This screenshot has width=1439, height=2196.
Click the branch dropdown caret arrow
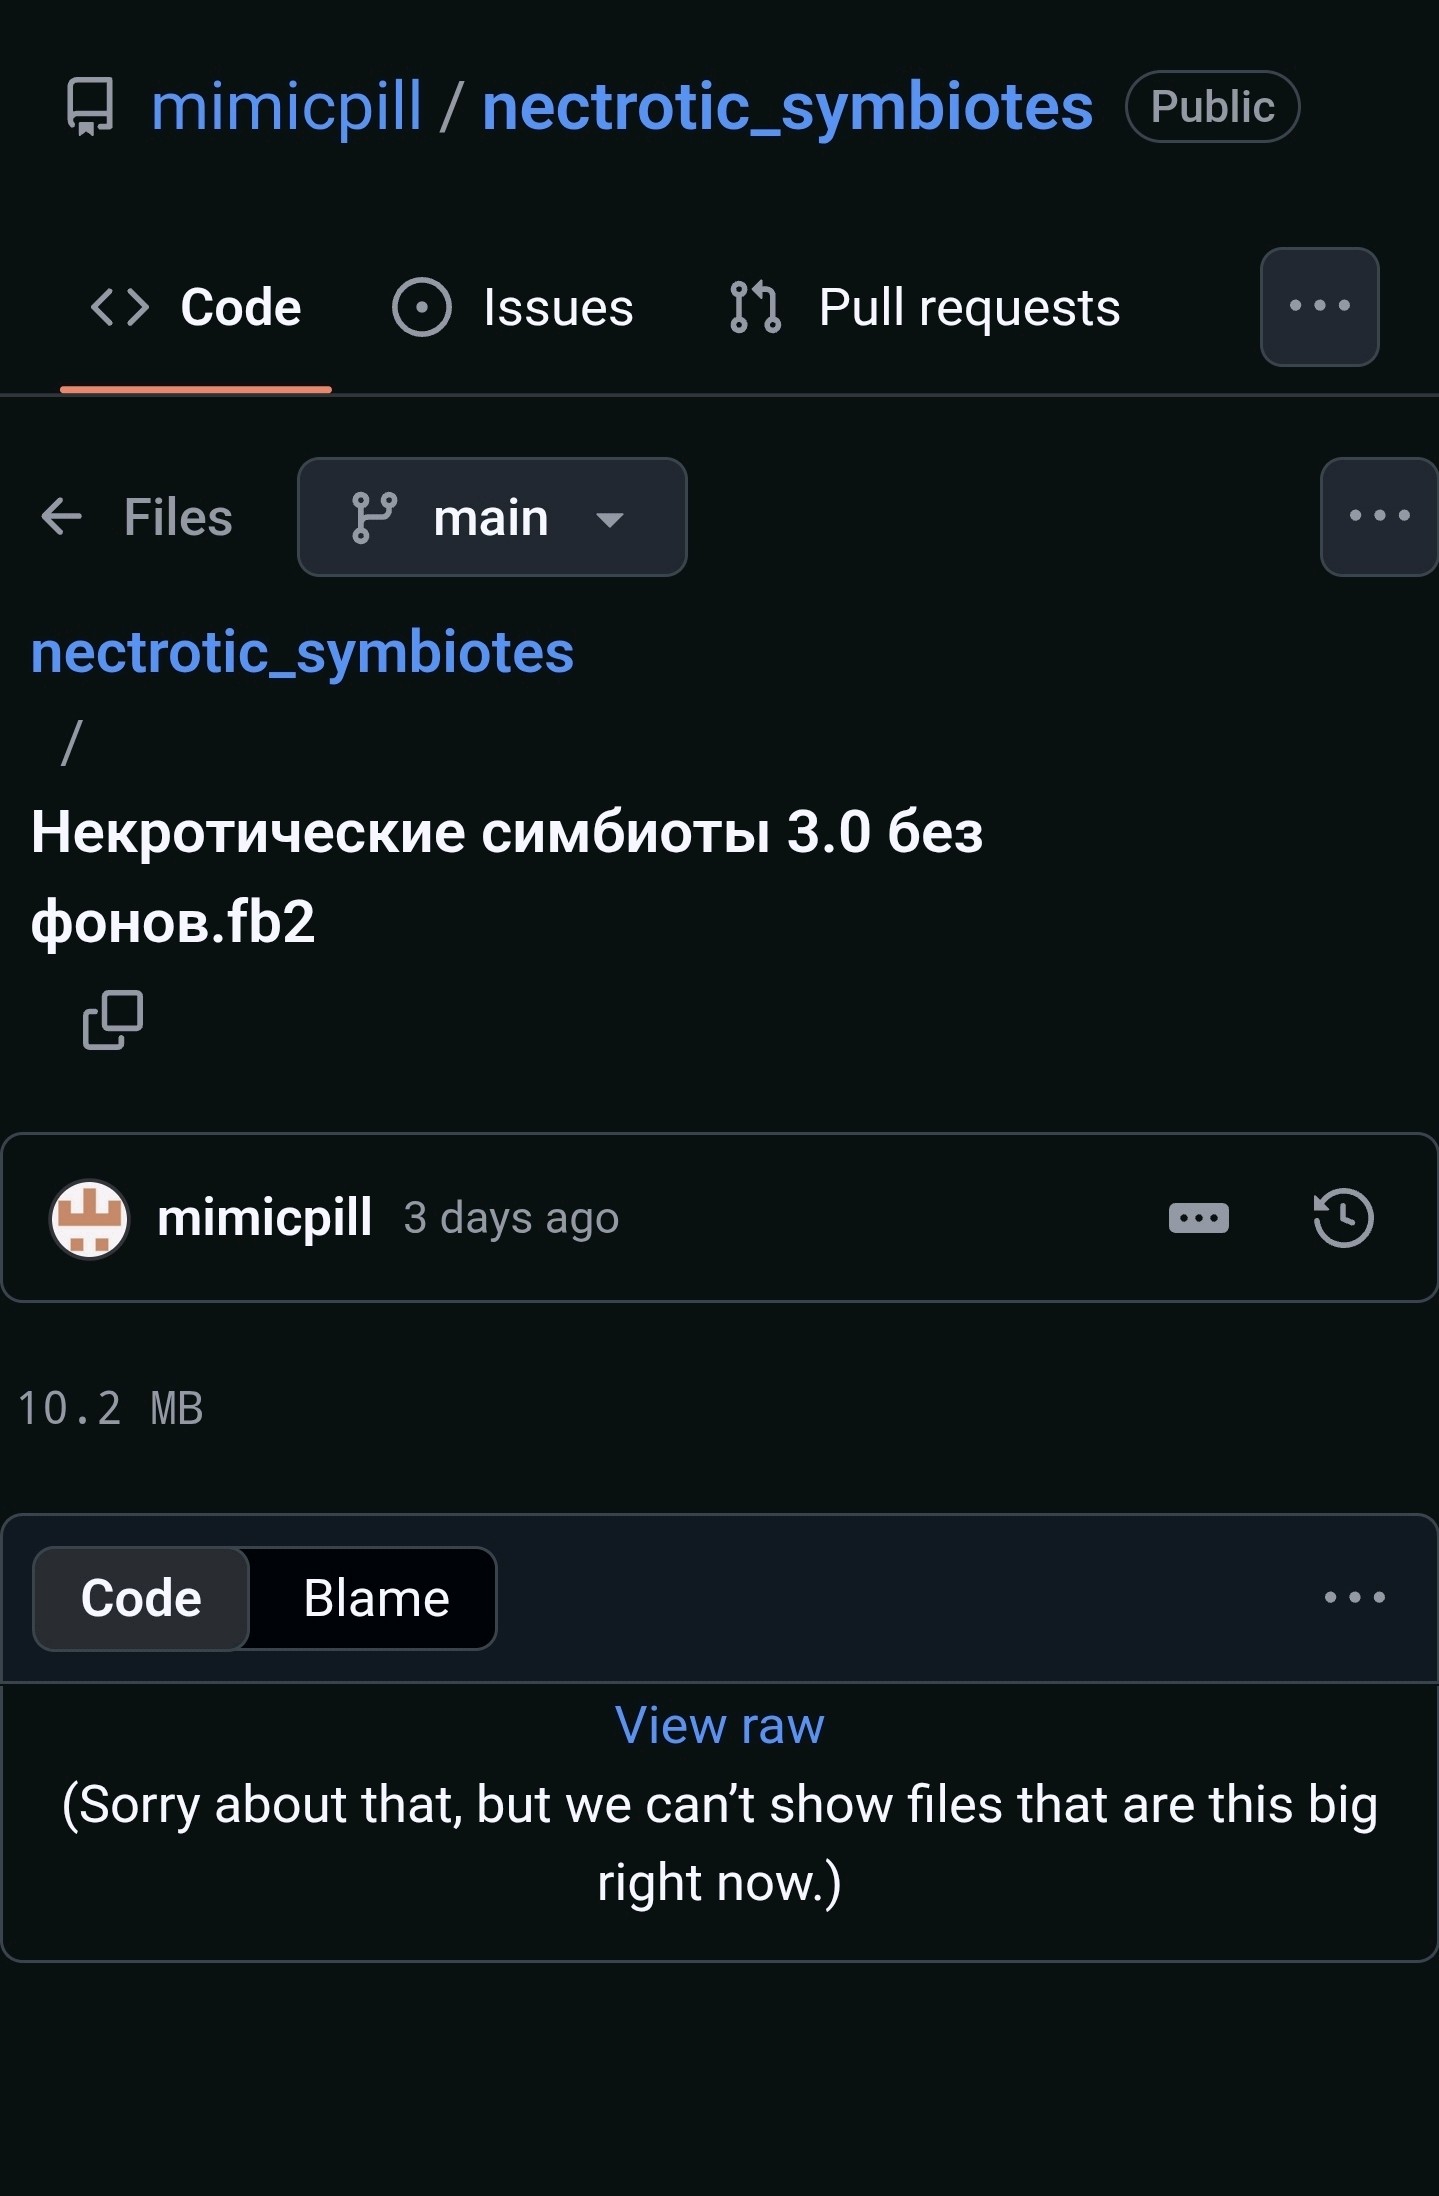pos(610,519)
